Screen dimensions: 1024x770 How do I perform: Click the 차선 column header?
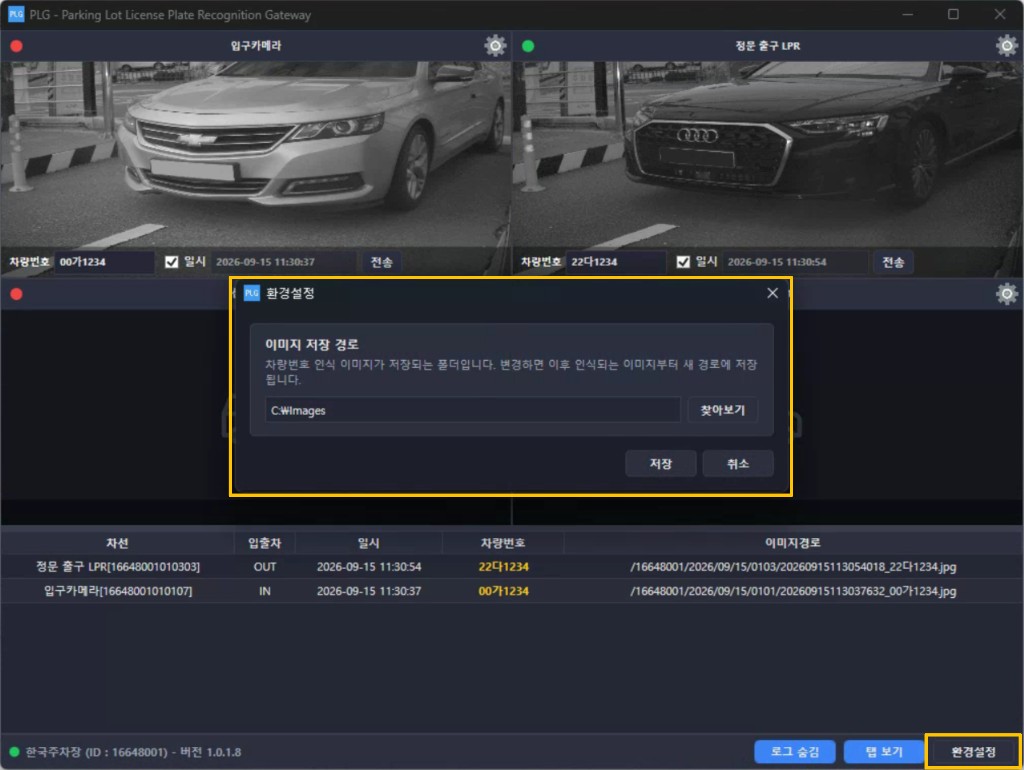118,543
